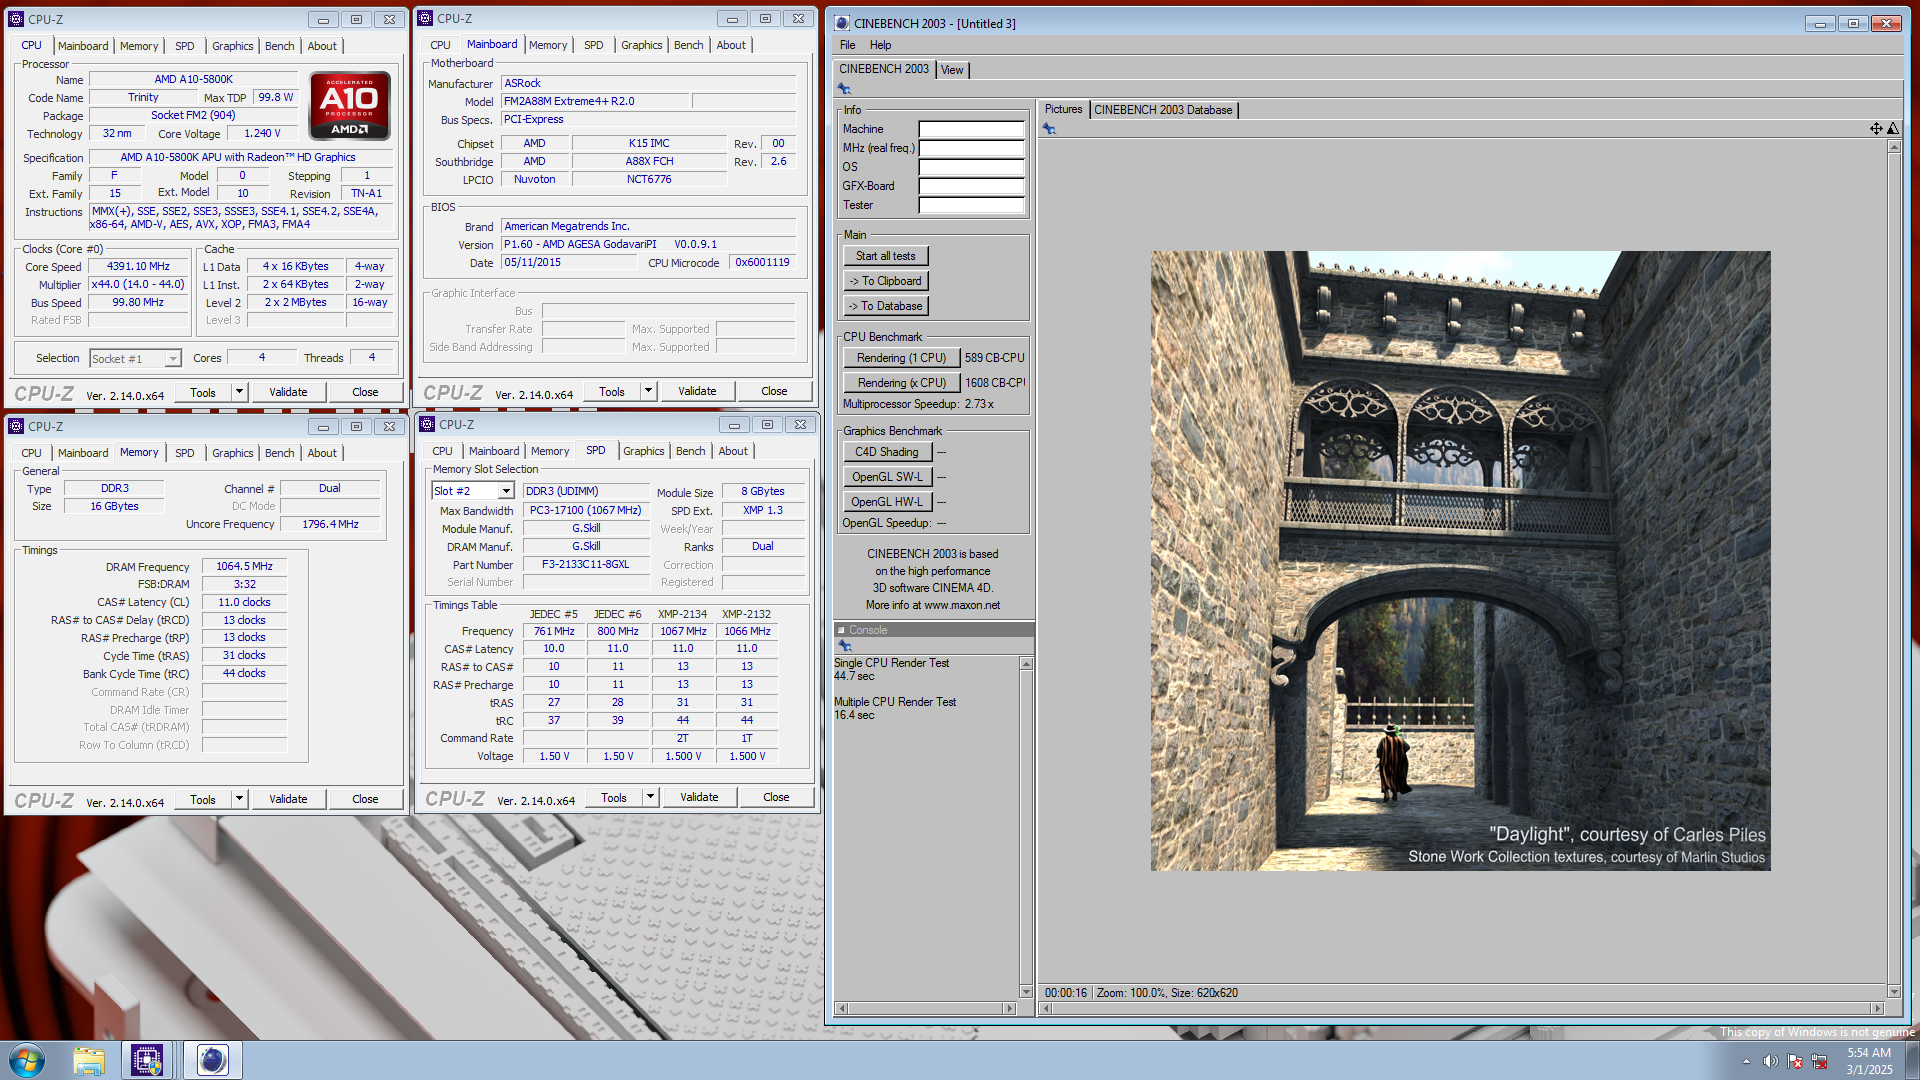Click the pin icon in the Console panel
Screen dimensions: 1920x1080
click(845, 646)
